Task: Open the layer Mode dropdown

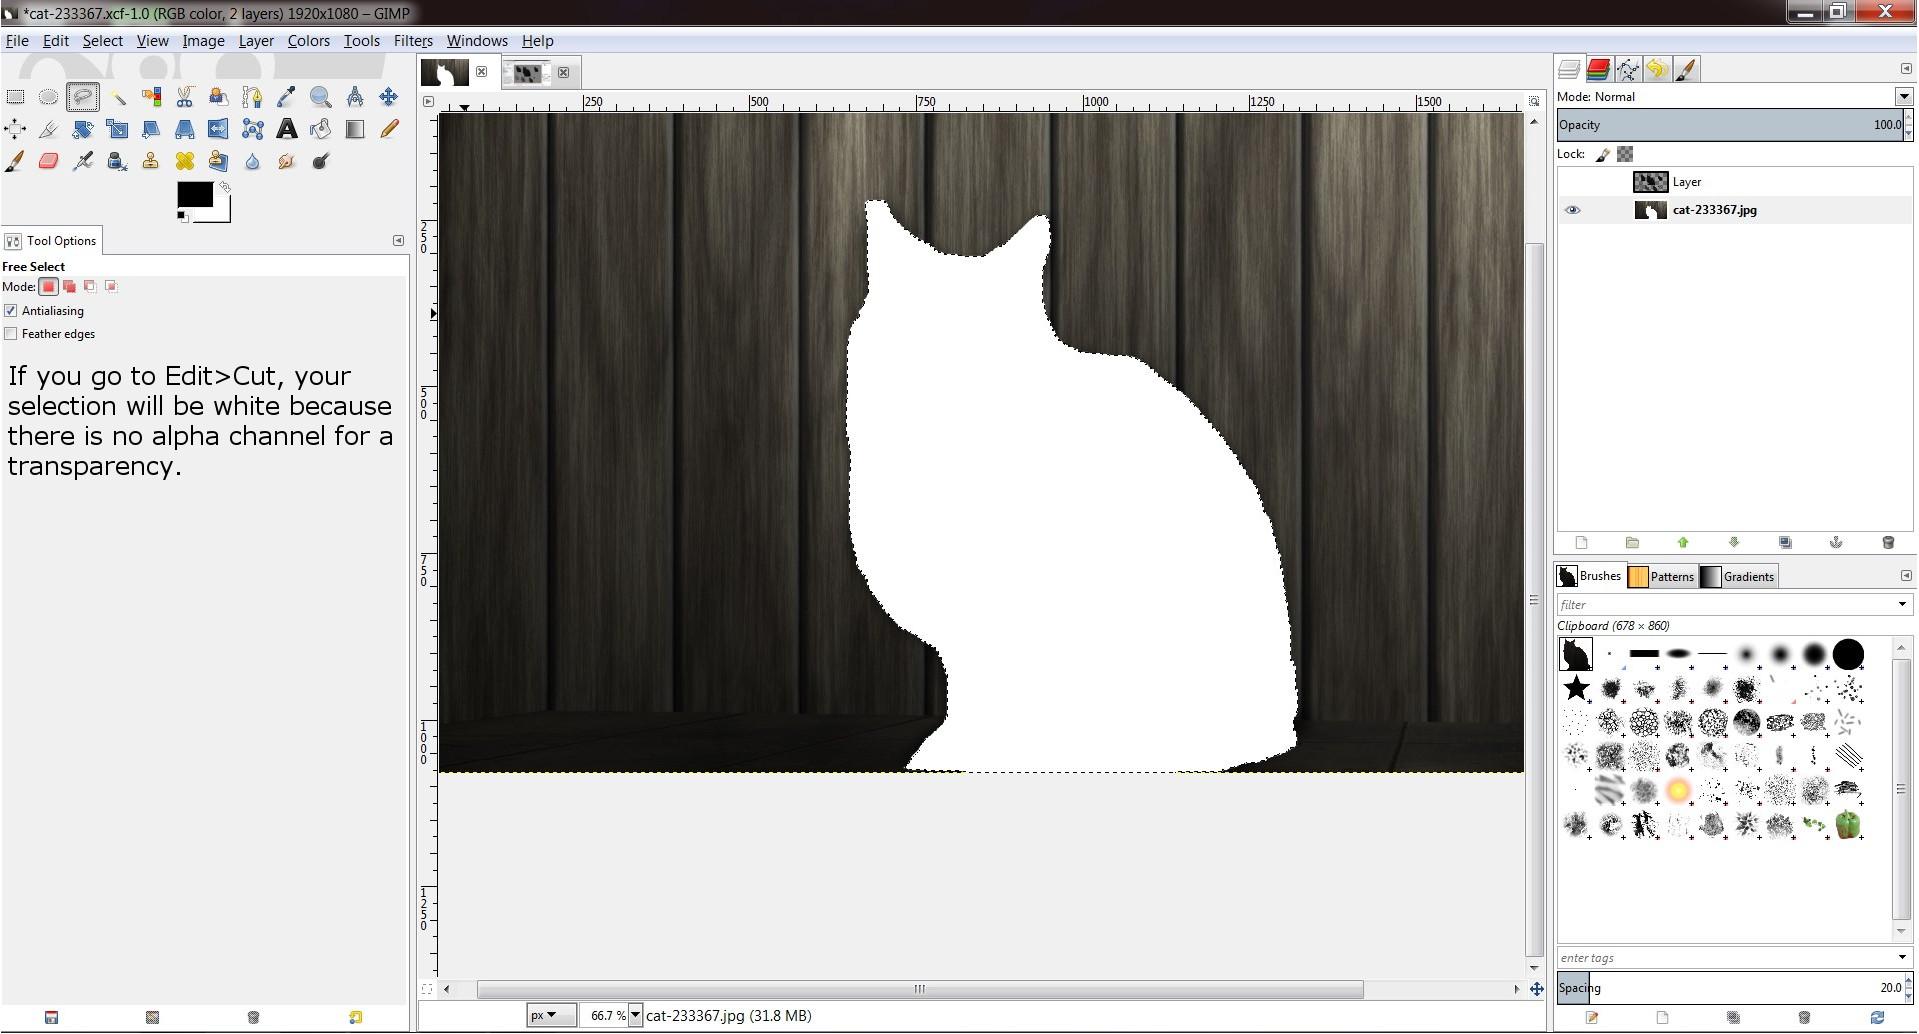Action: coord(1903,97)
